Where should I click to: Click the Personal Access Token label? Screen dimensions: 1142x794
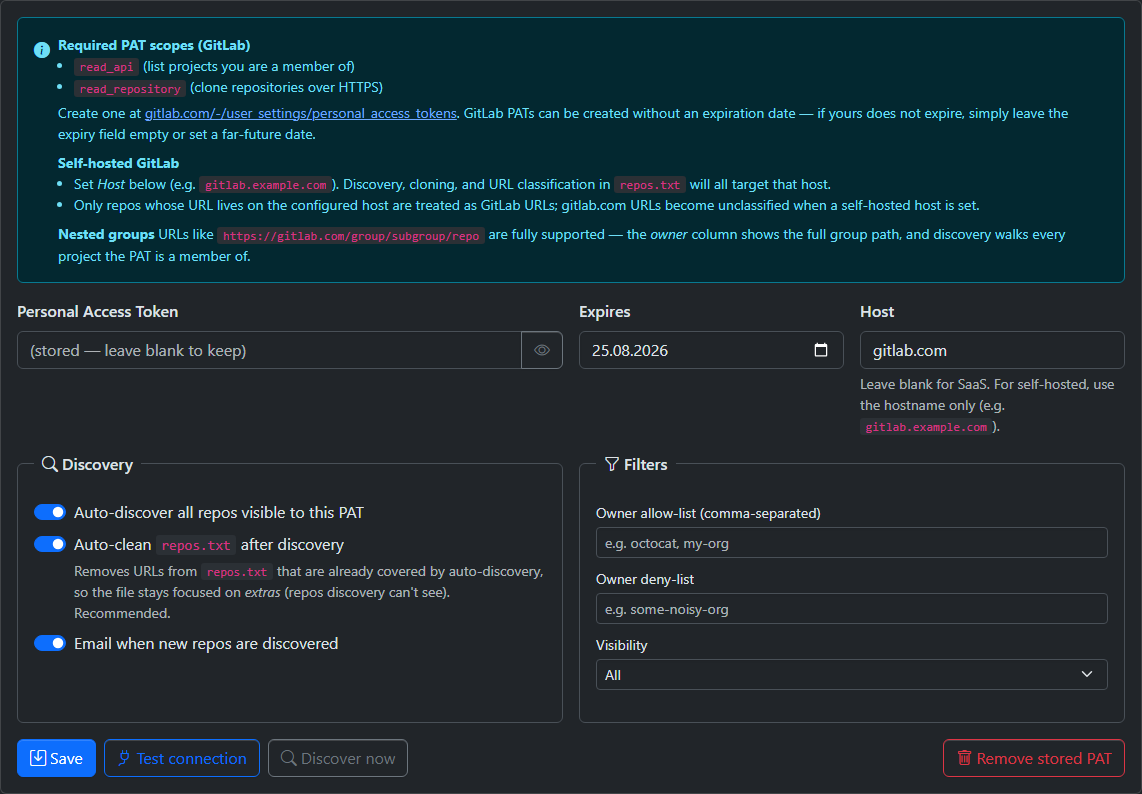point(98,312)
